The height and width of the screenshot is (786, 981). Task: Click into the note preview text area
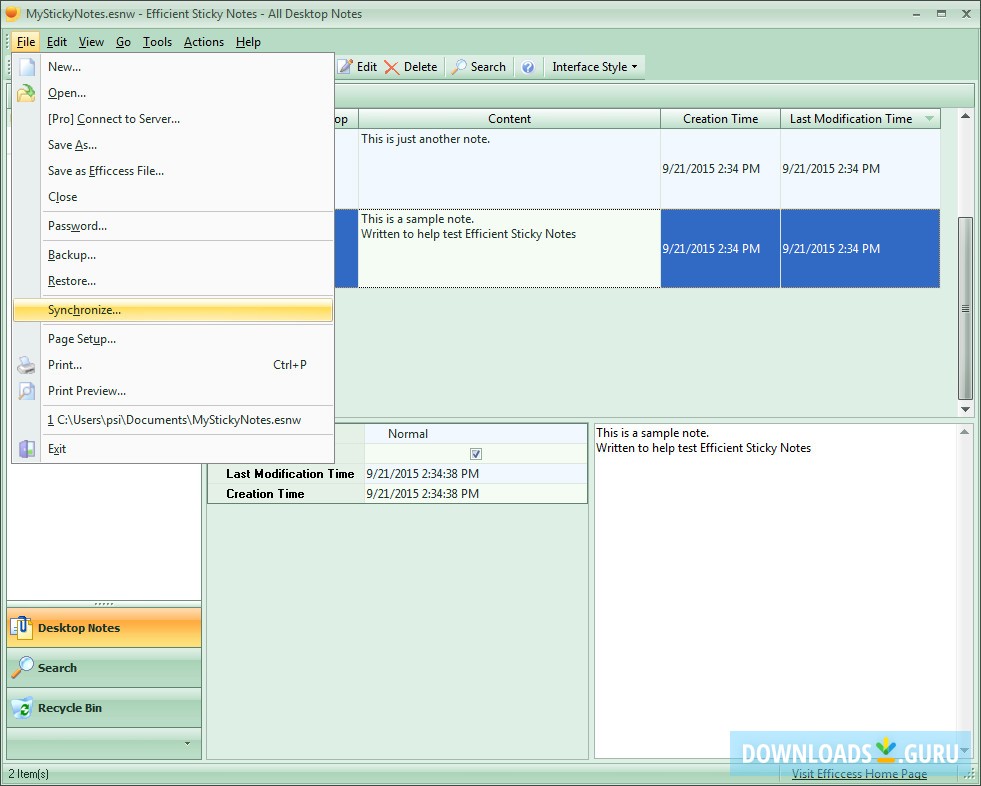775,591
